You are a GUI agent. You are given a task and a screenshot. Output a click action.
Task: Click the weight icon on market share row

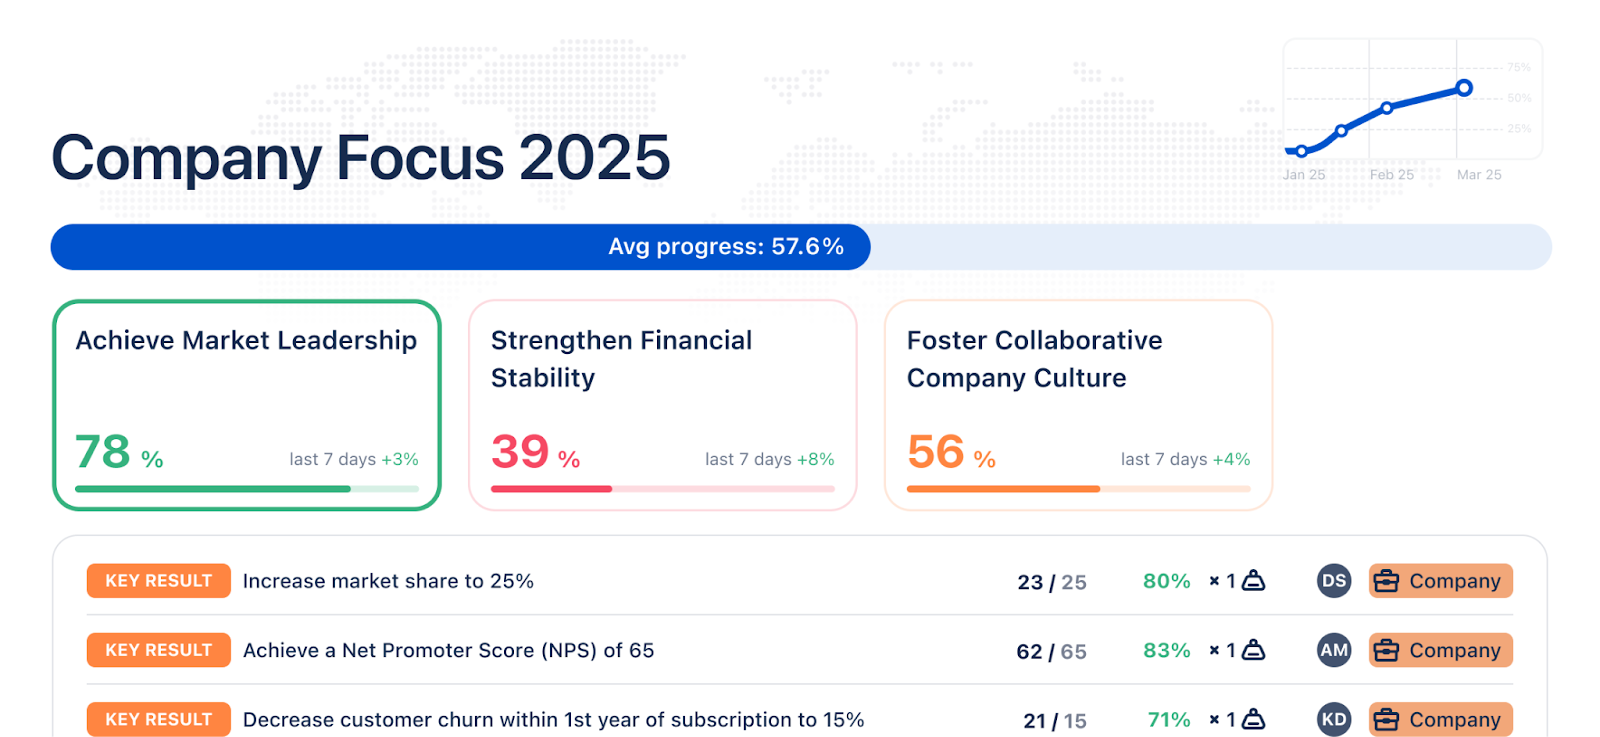coord(1253,581)
